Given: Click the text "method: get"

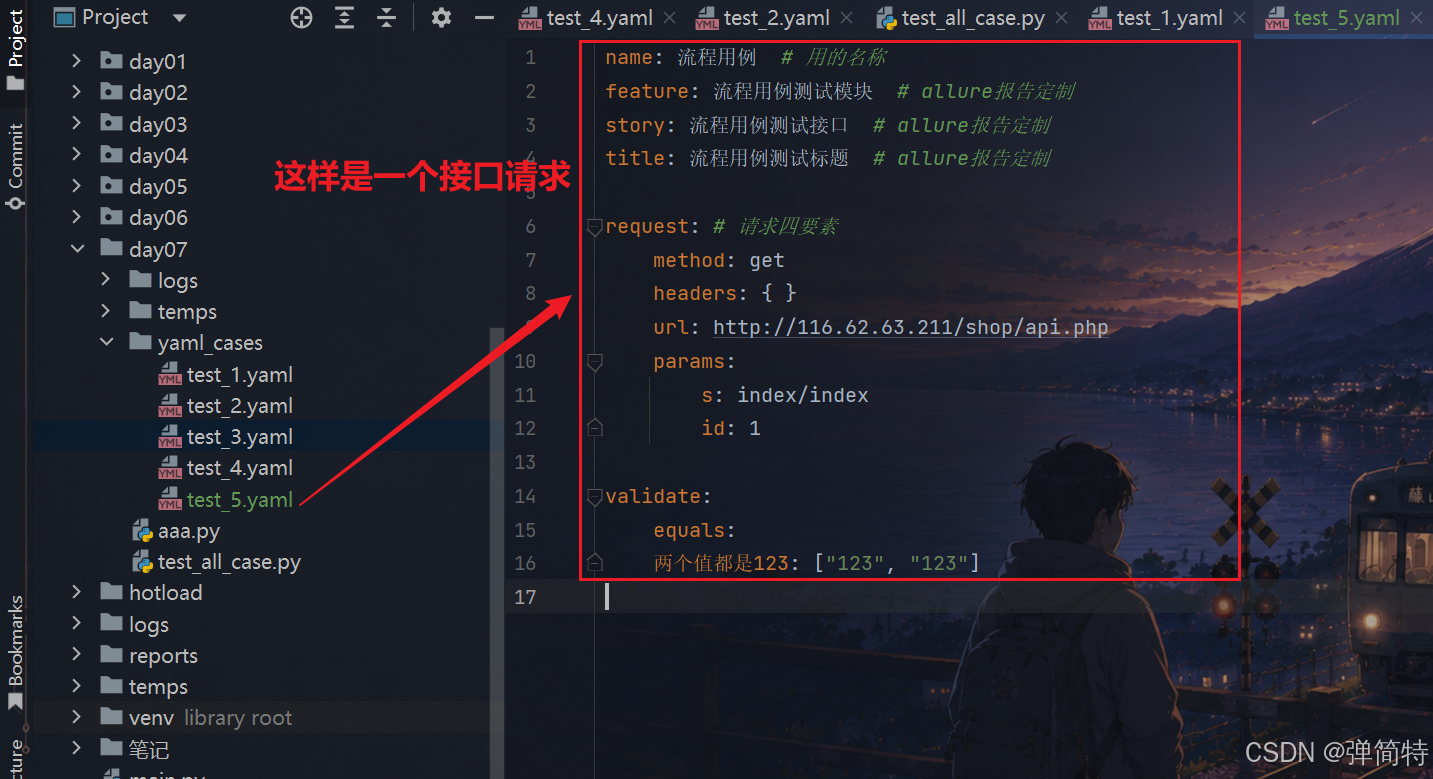Looking at the screenshot, I should (x=719, y=260).
